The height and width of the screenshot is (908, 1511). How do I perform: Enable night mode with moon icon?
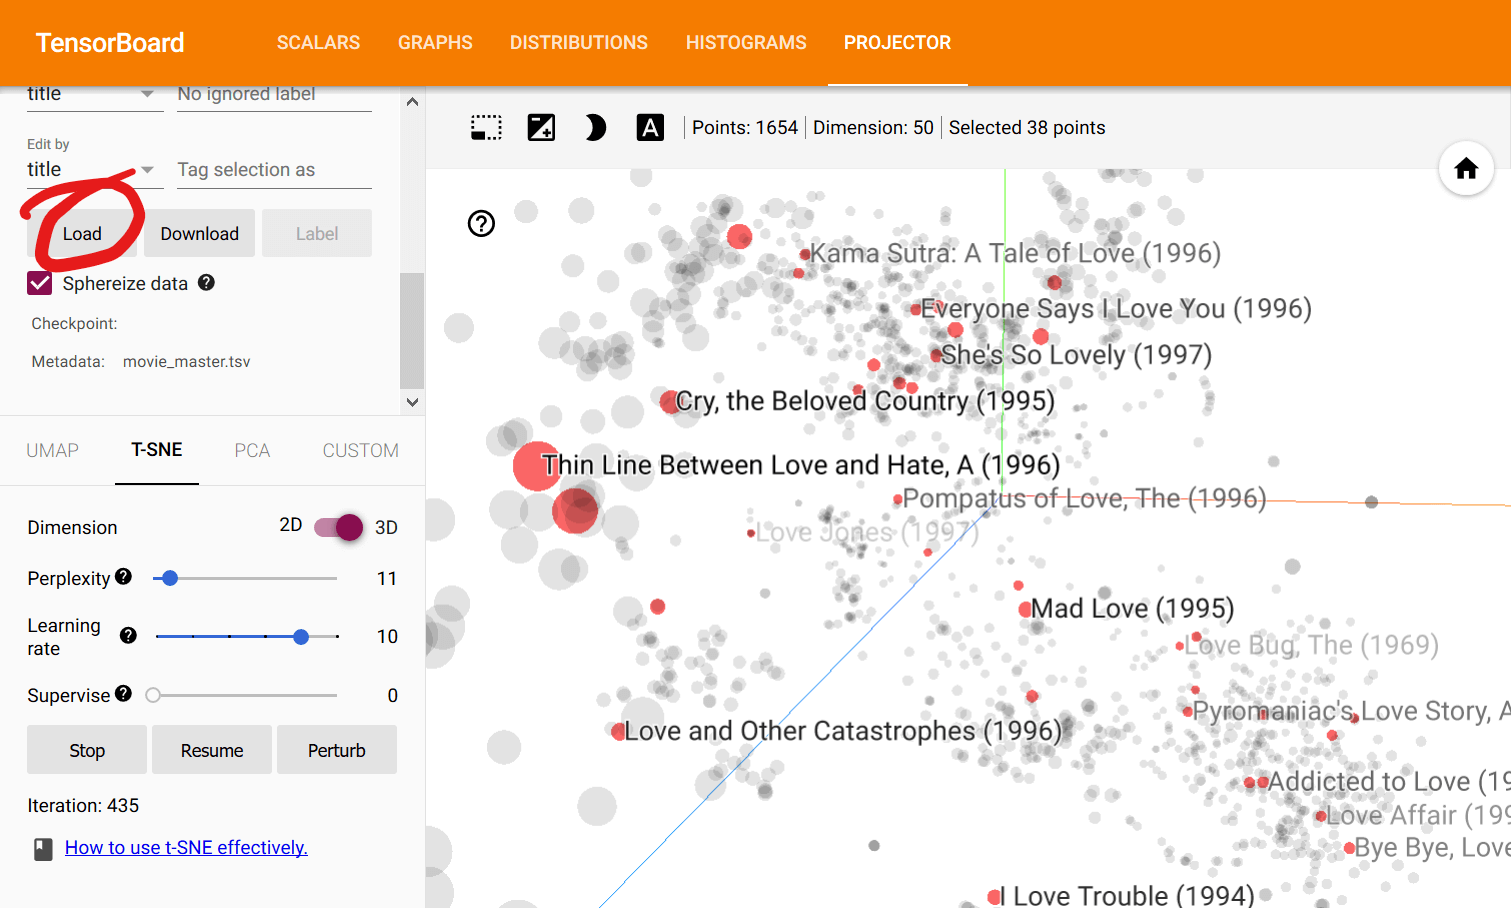[x=595, y=128]
